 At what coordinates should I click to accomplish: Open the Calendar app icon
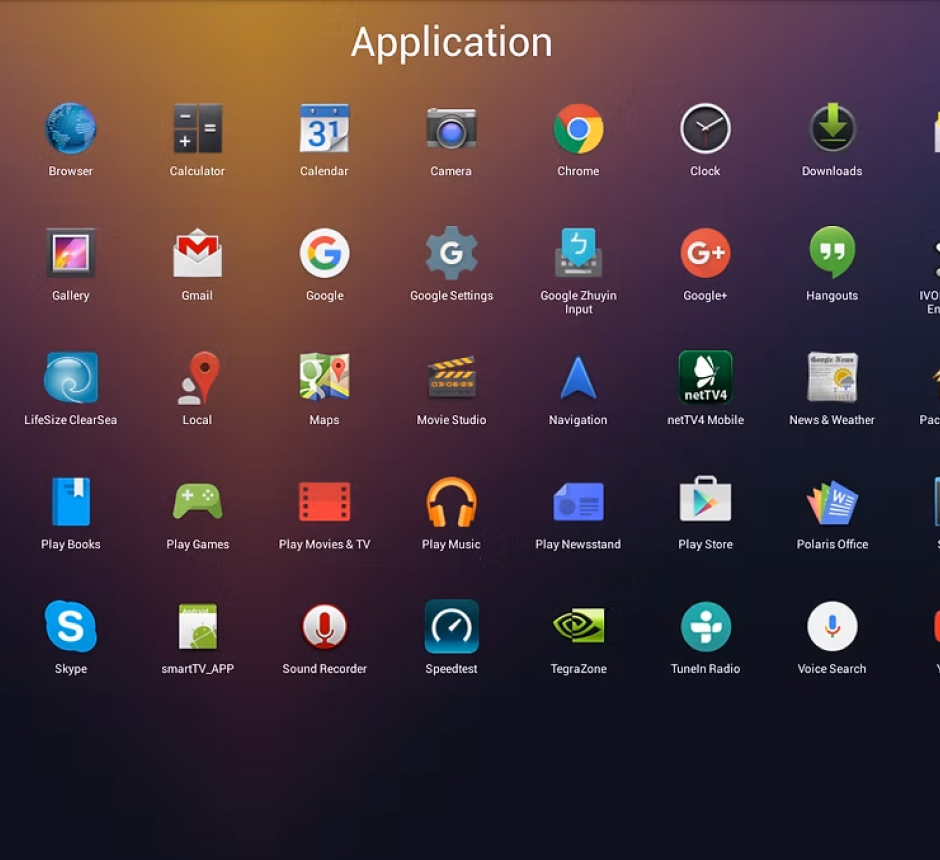[x=324, y=130]
